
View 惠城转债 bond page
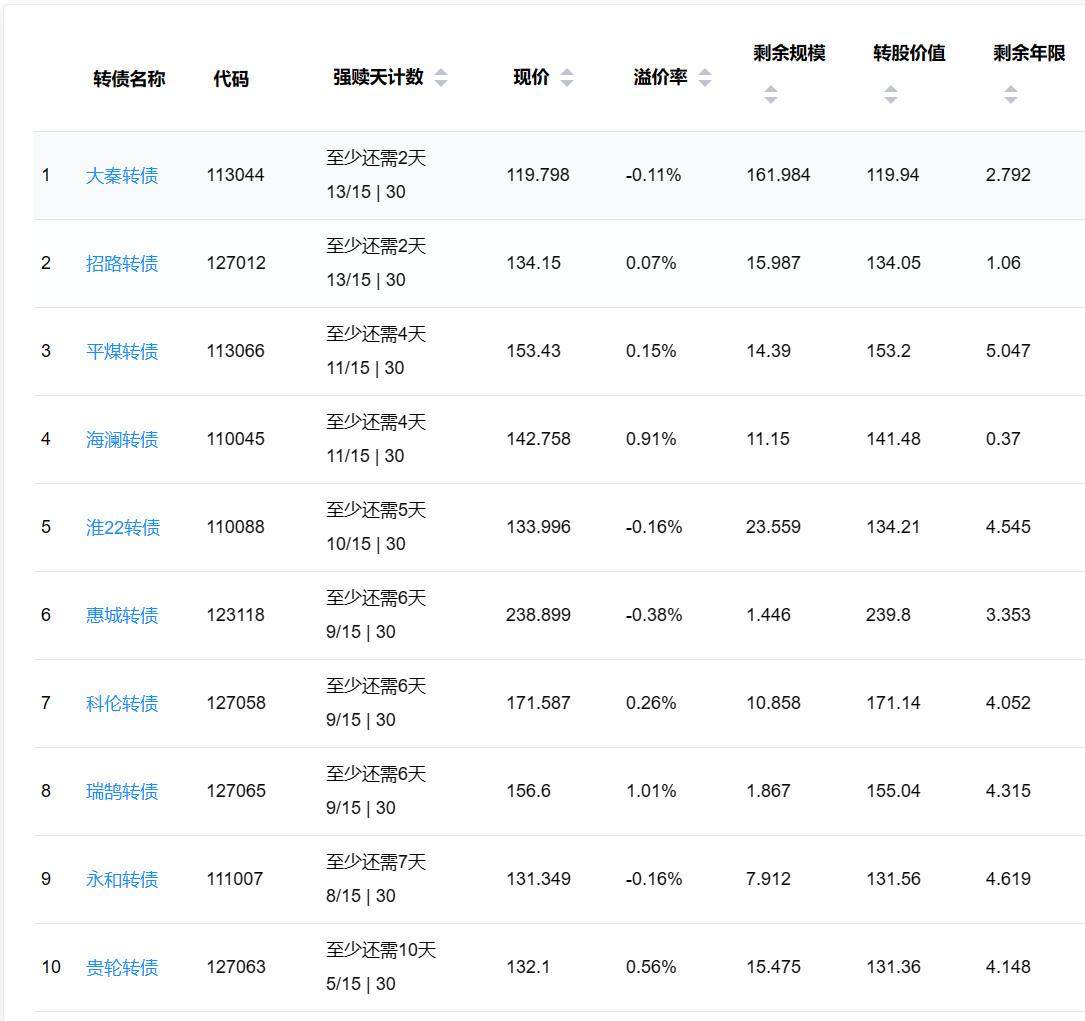122,616
